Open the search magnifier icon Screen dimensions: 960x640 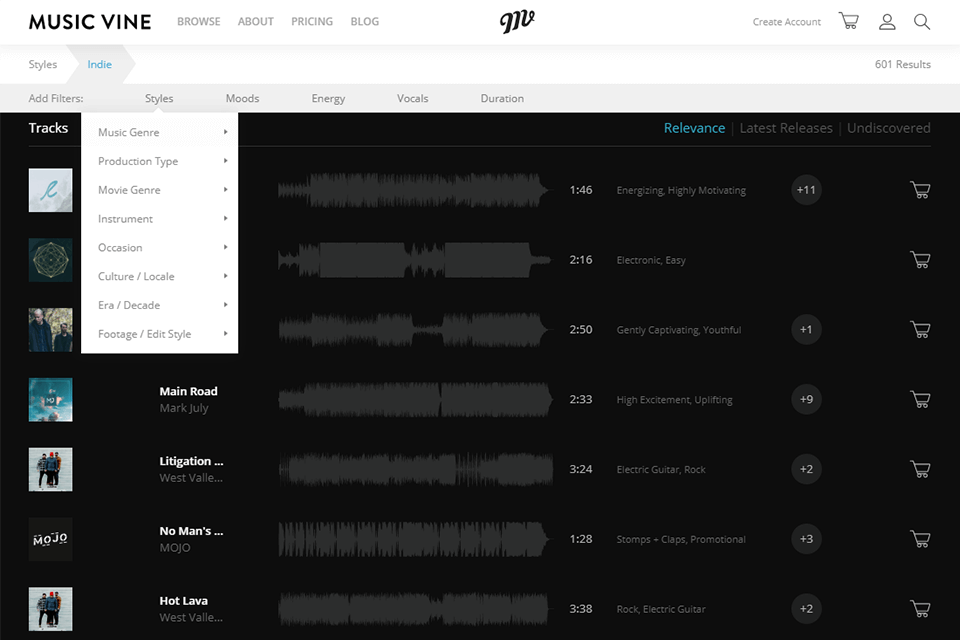pos(922,21)
